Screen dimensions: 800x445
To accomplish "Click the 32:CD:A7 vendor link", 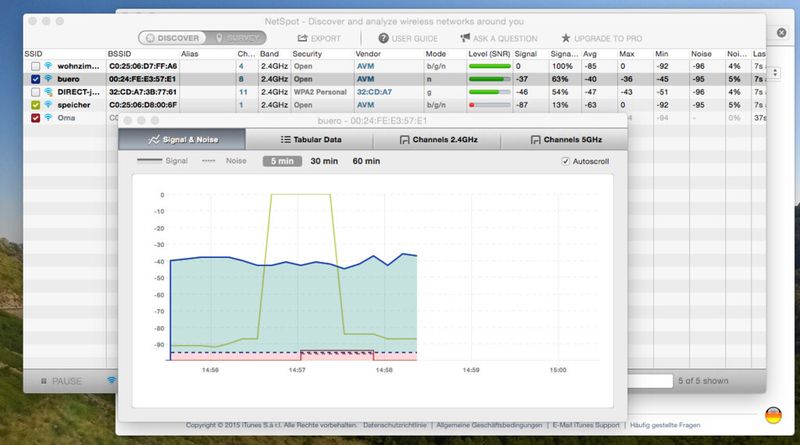I will [374, 92].
